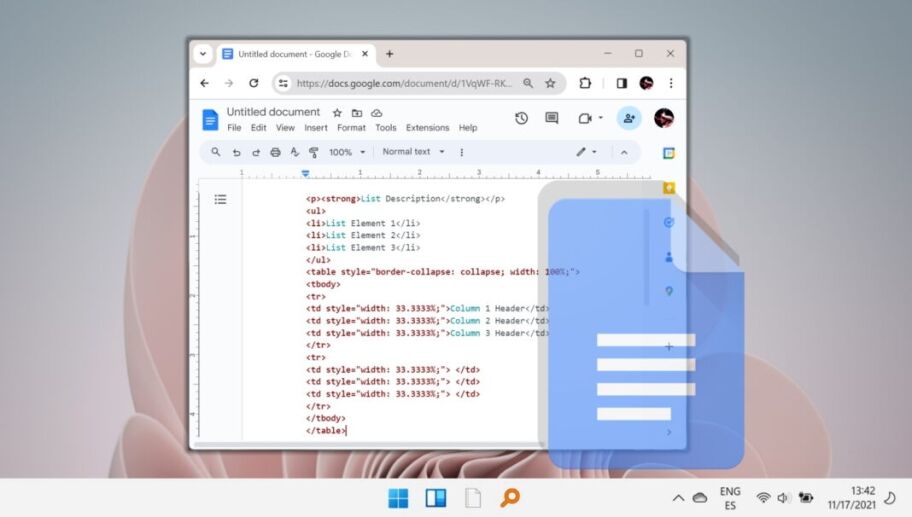Open the Edit menu
Image resolution: width=912 pixels, height=517 pixels.
[x=258, y=128]
